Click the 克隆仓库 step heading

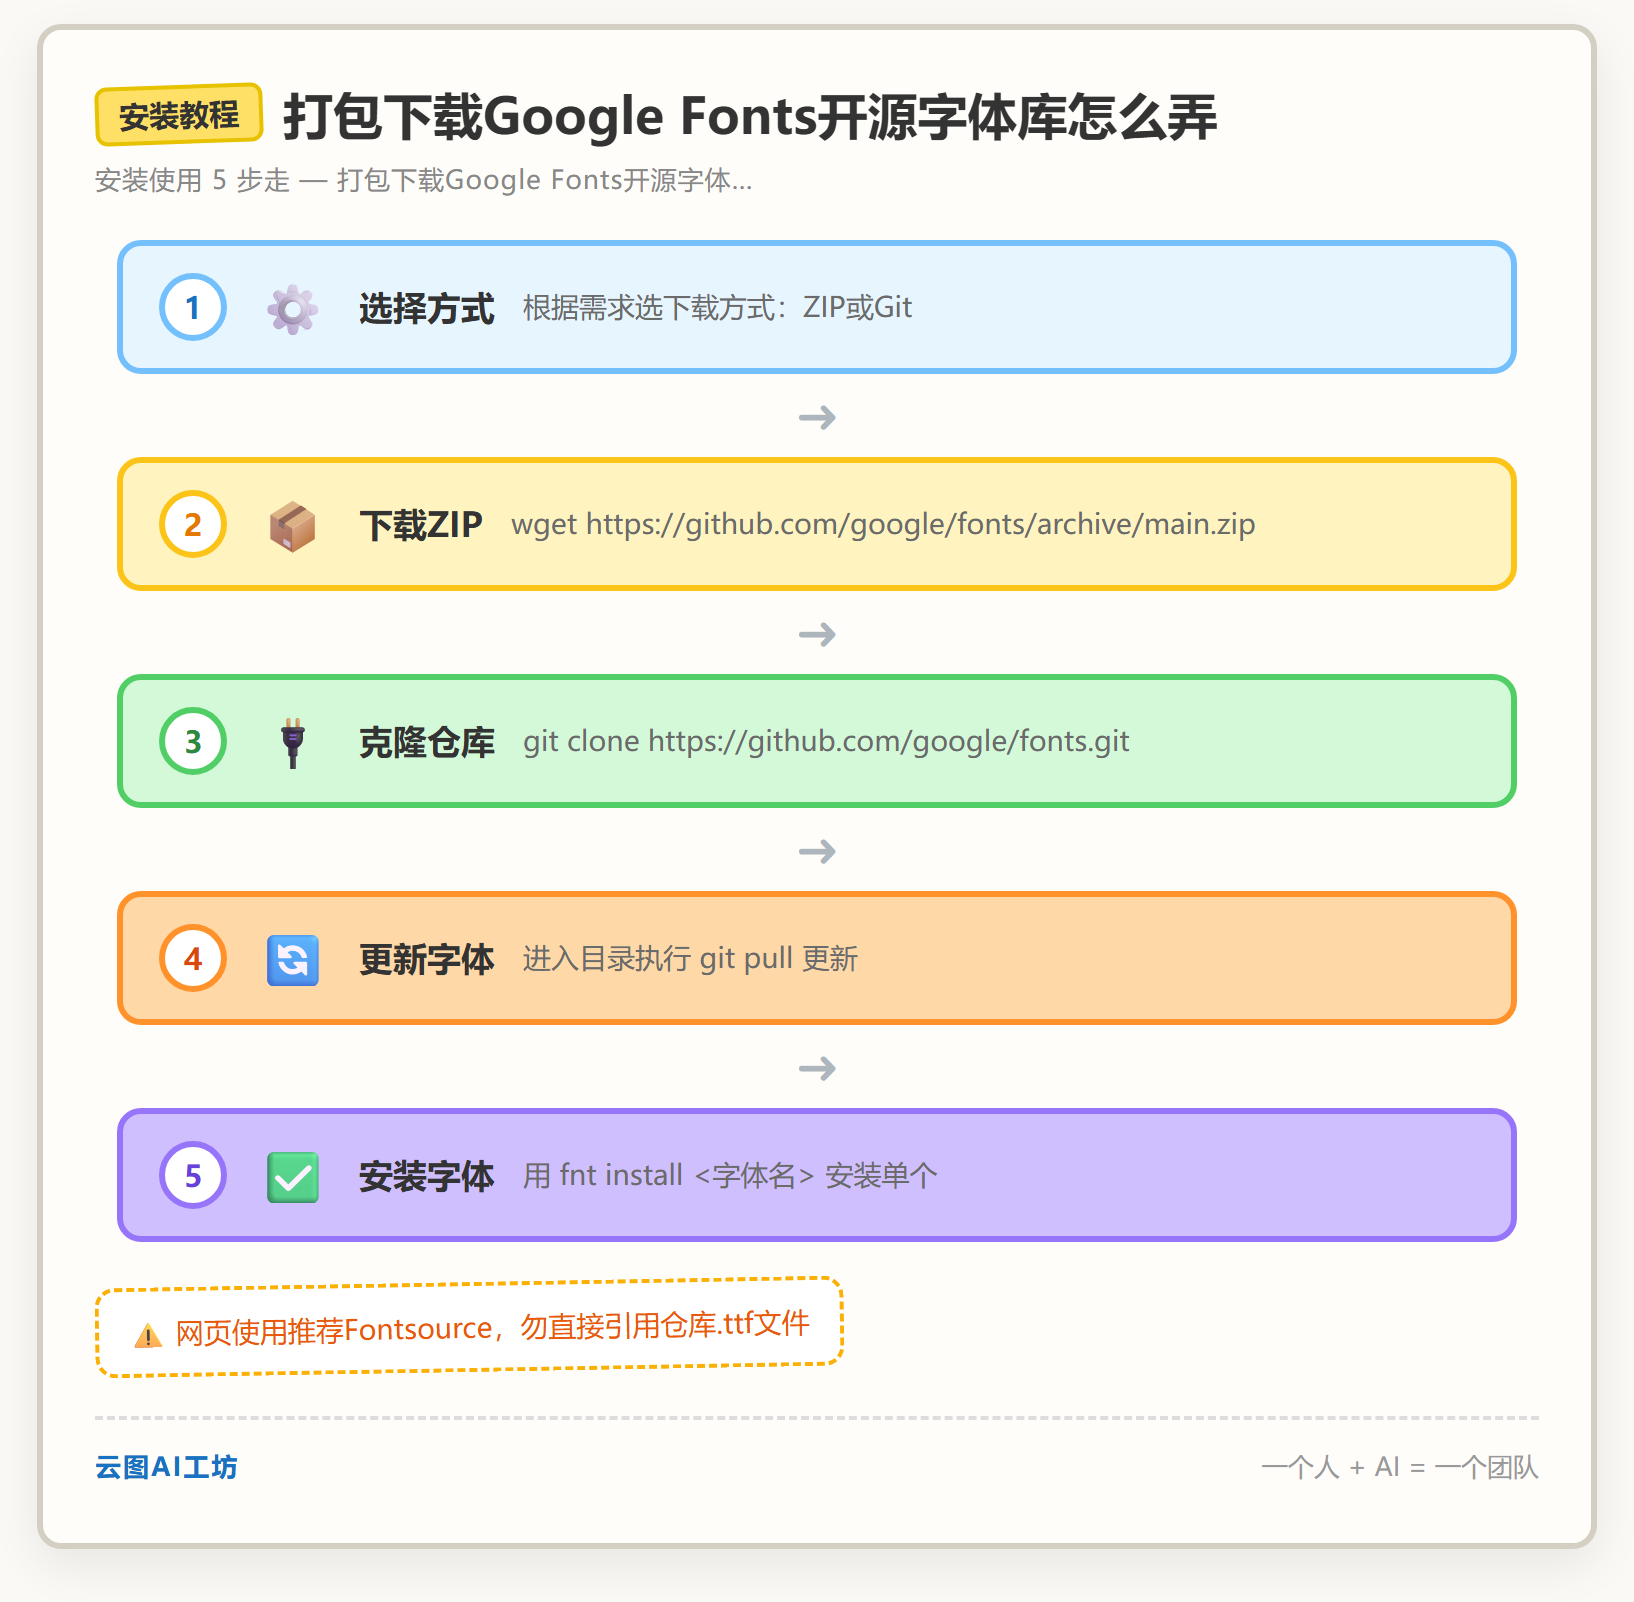pos(427,742)
